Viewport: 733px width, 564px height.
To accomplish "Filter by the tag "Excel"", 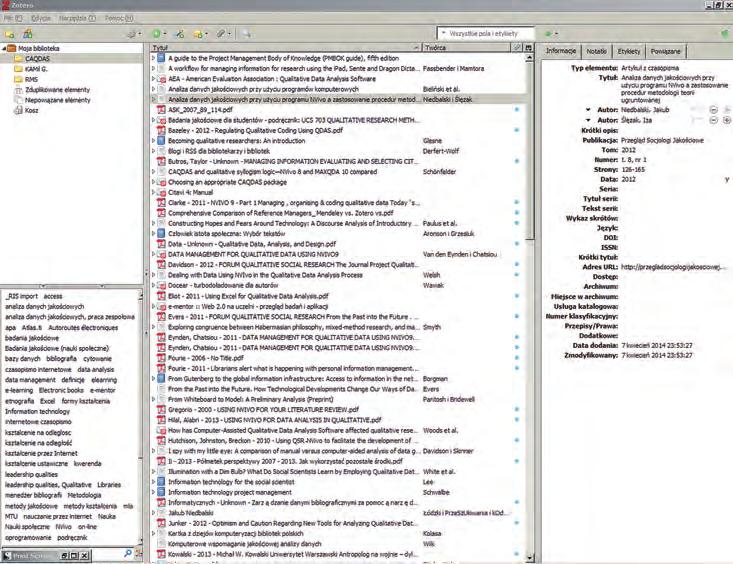I will (x=47, y=401).
